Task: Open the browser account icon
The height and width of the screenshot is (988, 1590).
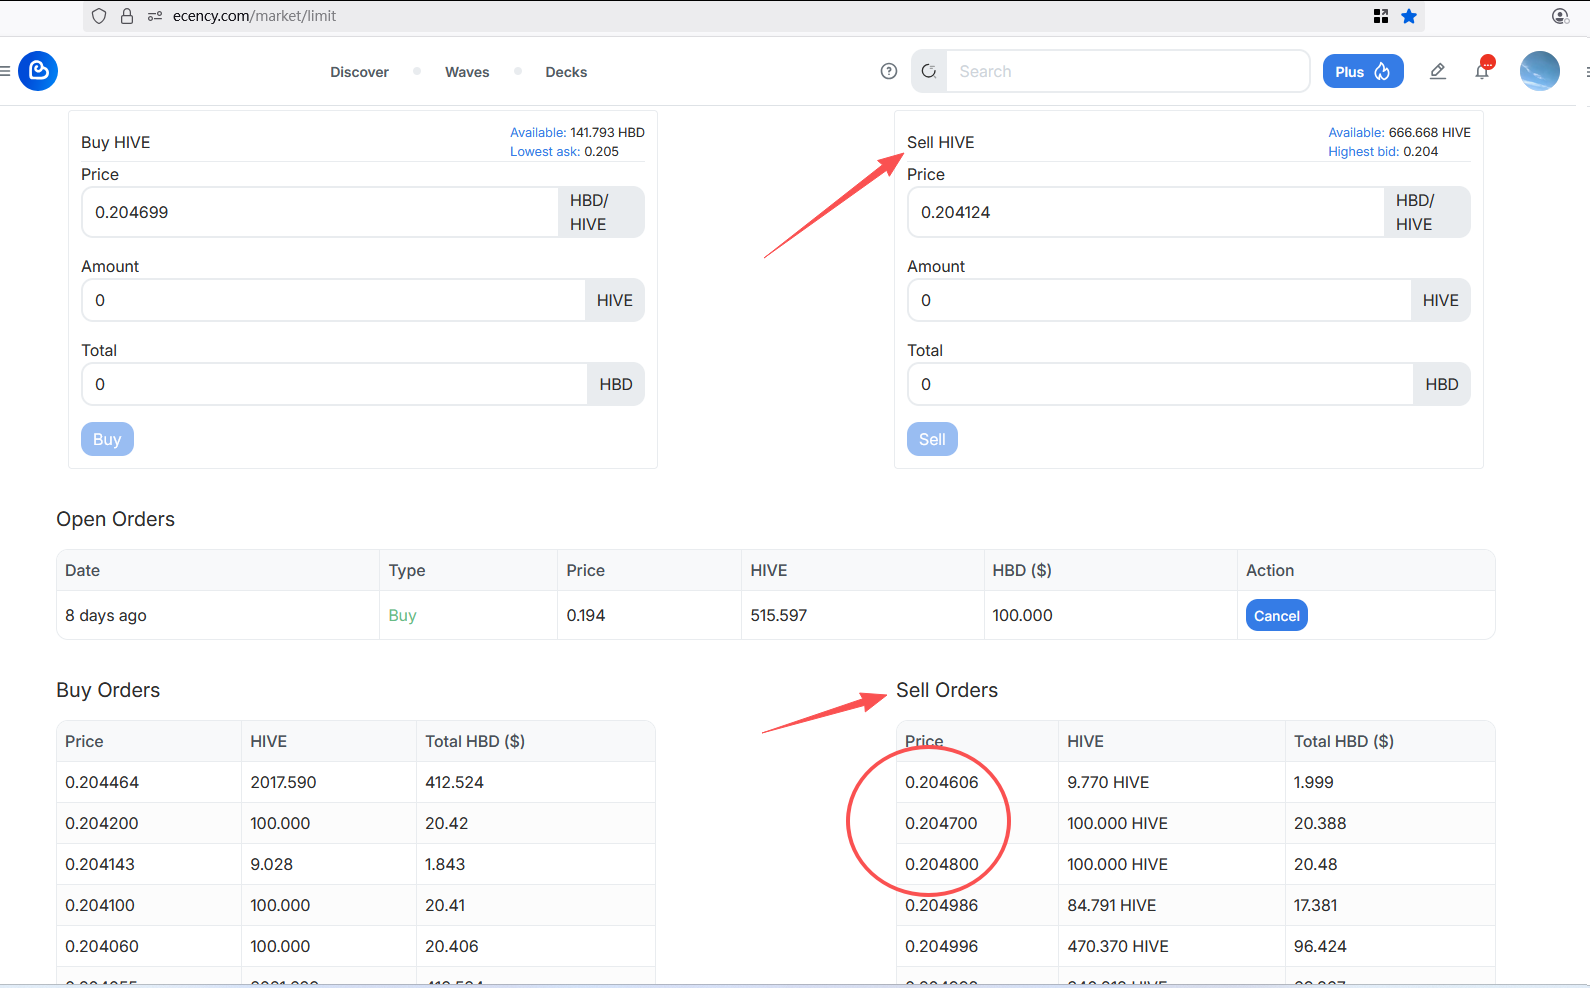Action: pyautogui.click(x=1560, y=16)
